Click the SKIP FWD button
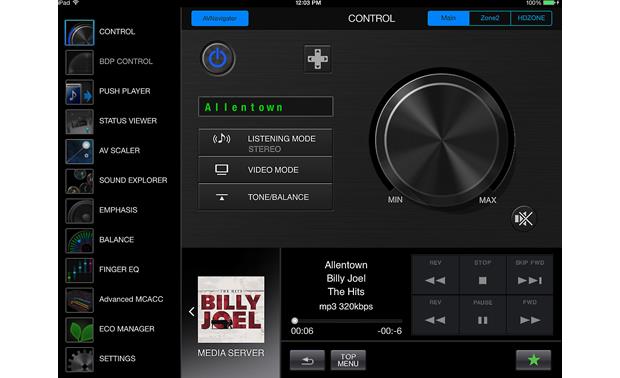 click(530, 275)
